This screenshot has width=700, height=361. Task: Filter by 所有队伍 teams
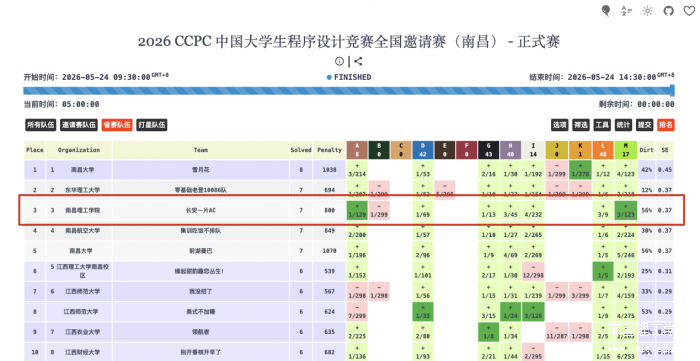pyautogui.click(x=41, y=125)
